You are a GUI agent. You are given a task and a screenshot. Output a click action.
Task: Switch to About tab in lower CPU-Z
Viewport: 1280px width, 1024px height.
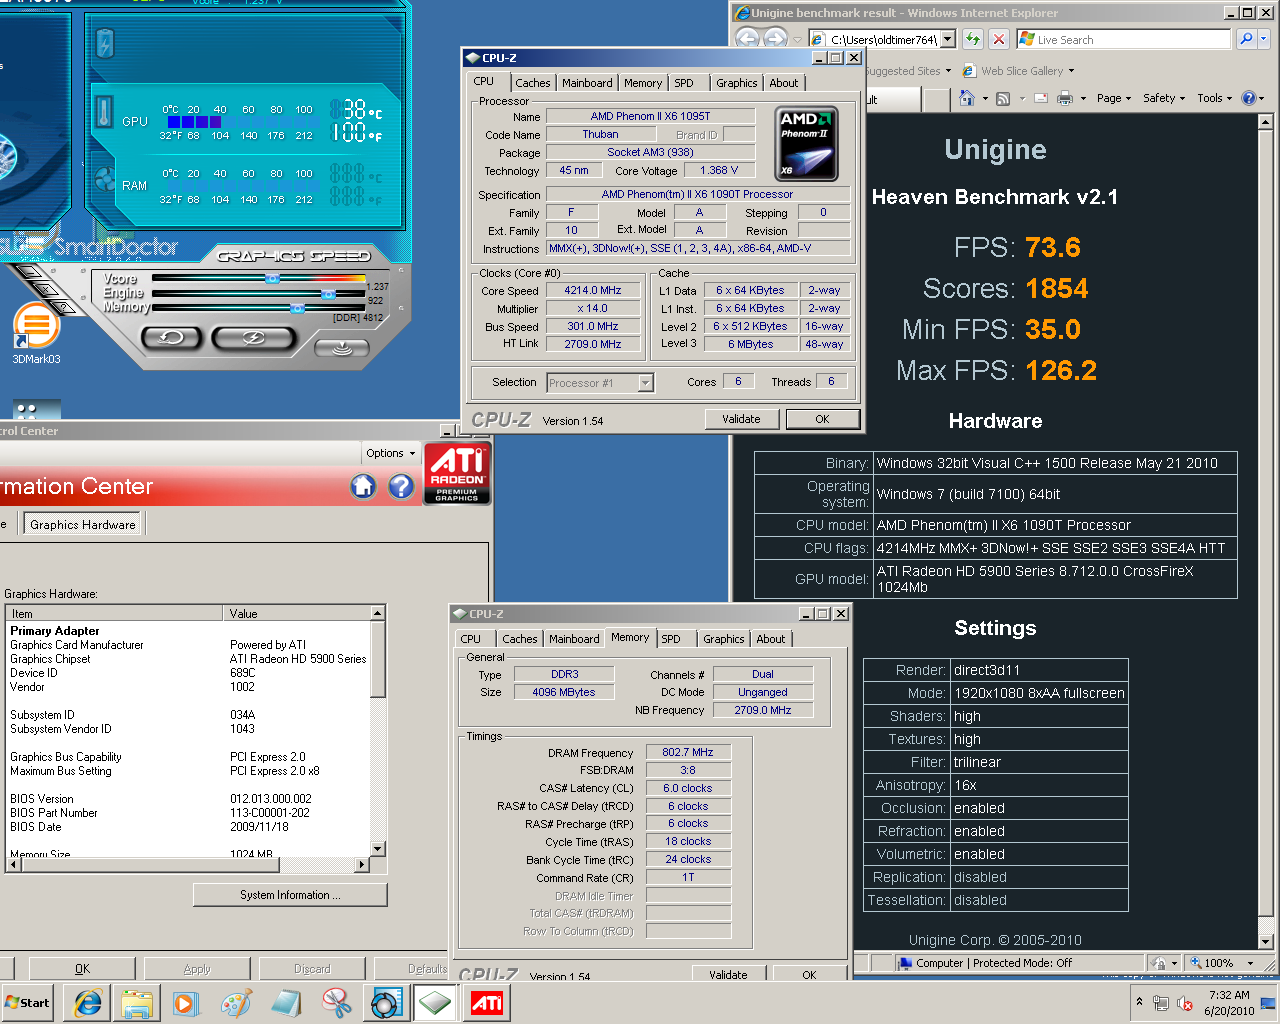click(771, 639)
